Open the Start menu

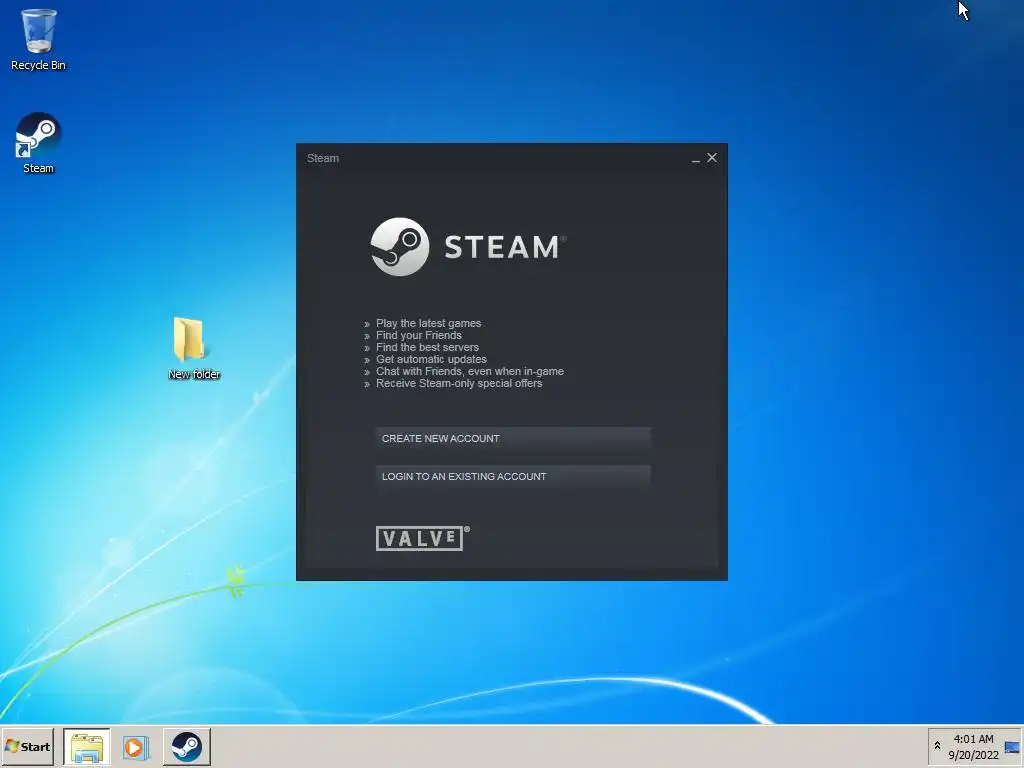[x=27, y=746]
